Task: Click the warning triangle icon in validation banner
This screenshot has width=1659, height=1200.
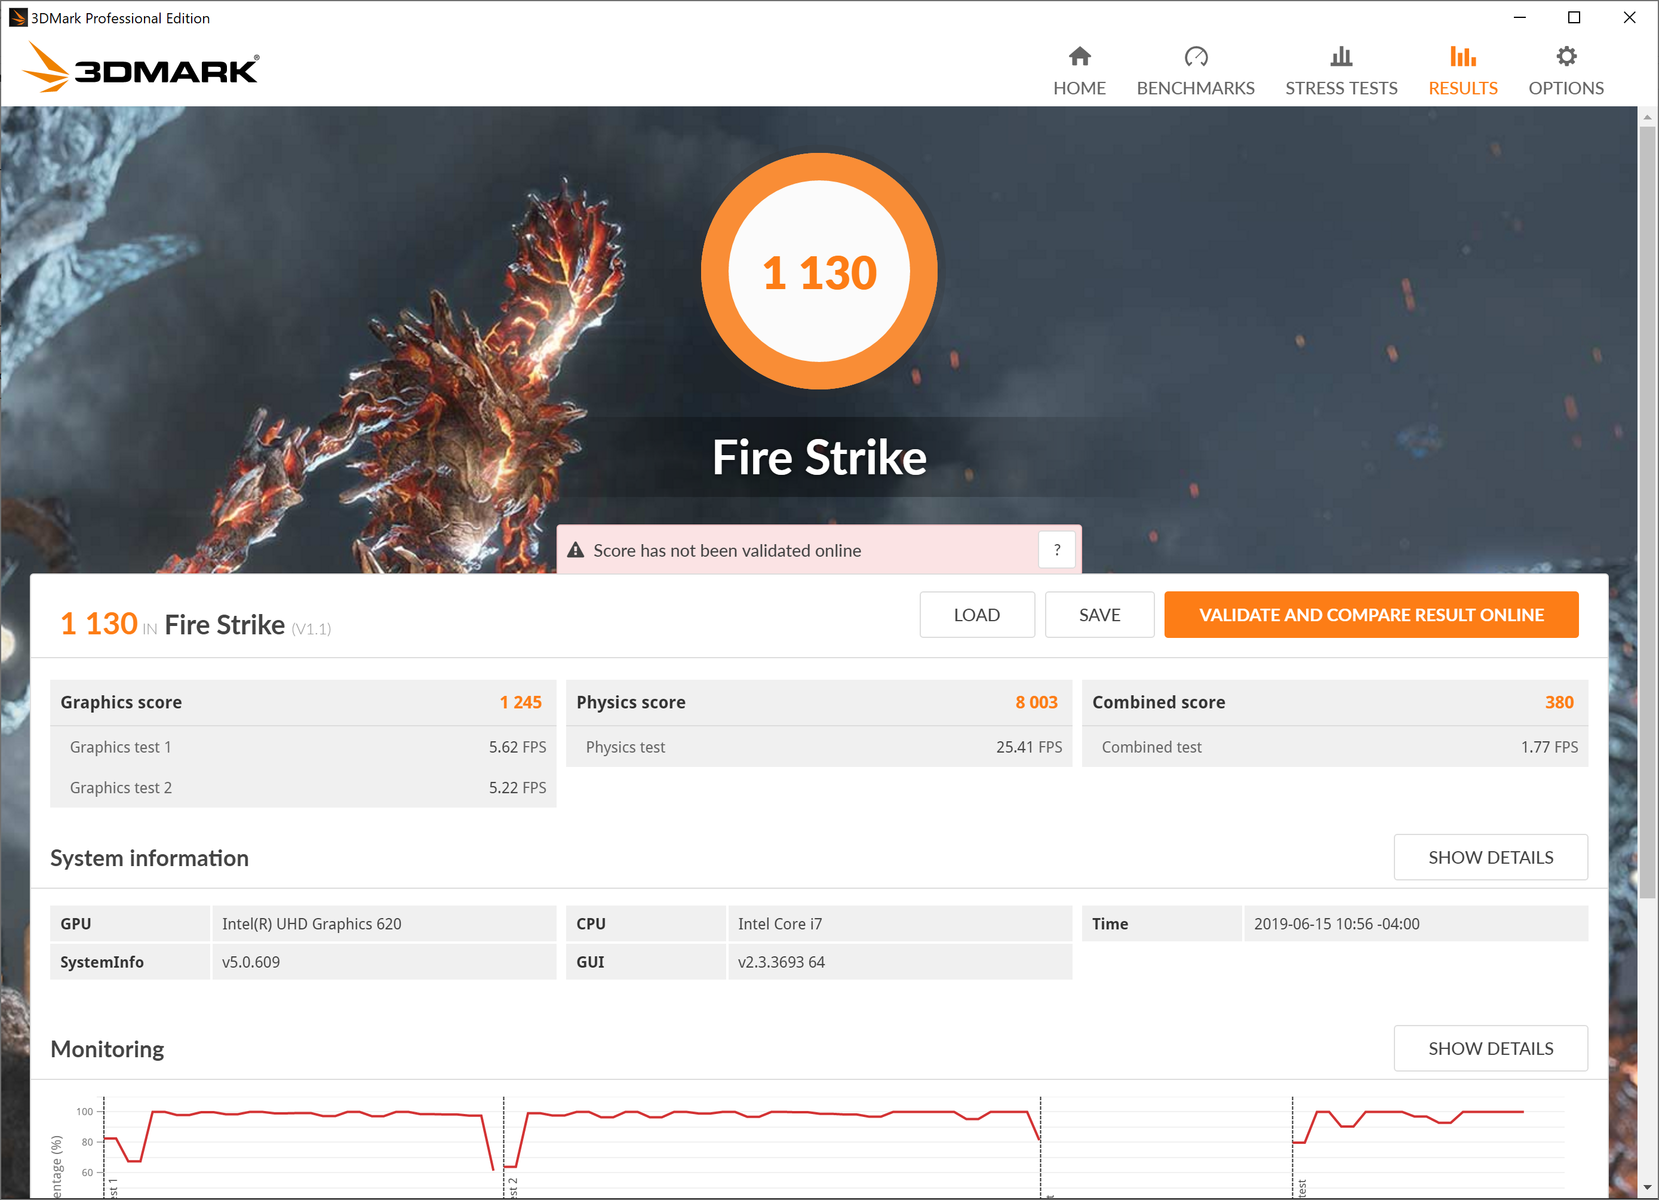Action: (576, 550)
